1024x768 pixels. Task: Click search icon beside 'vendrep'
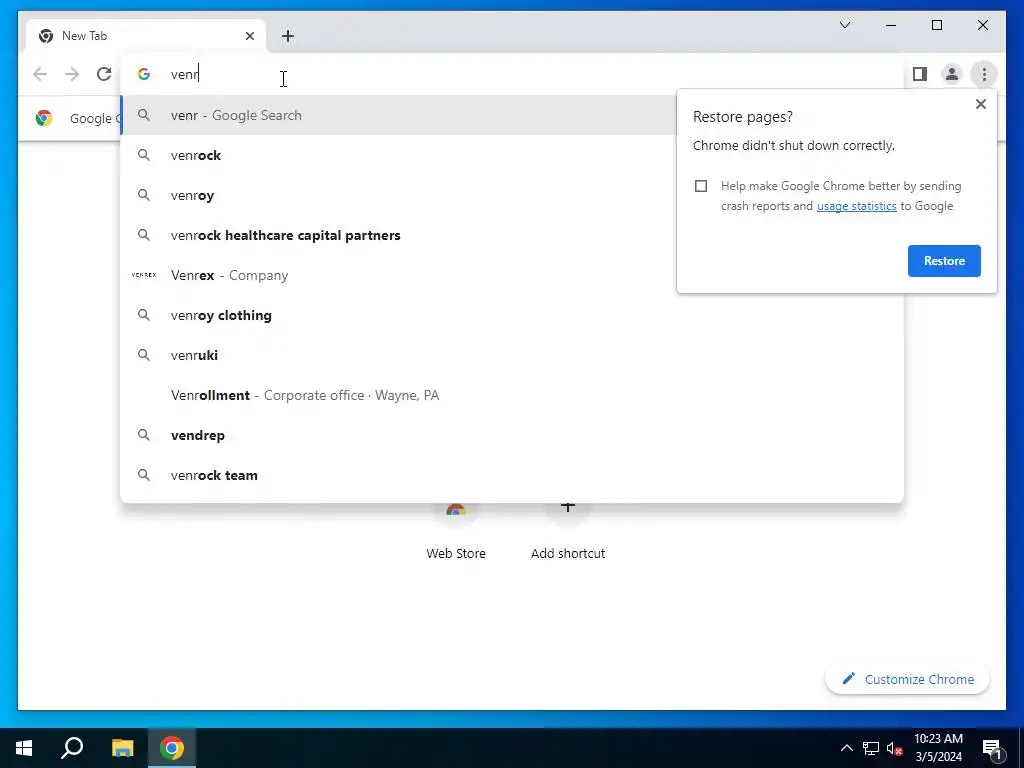coord(144,435)
